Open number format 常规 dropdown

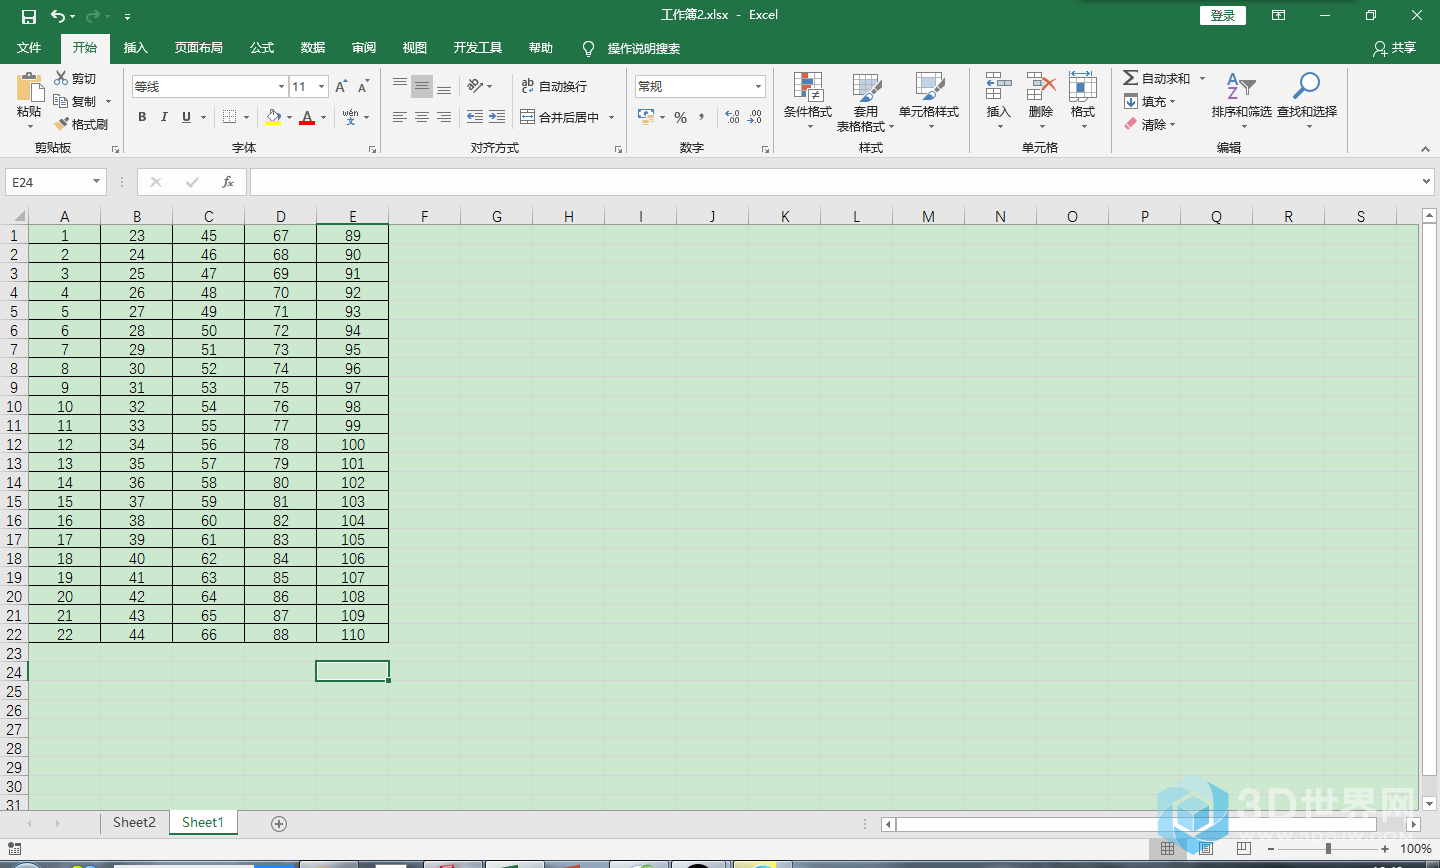[758, 87]
